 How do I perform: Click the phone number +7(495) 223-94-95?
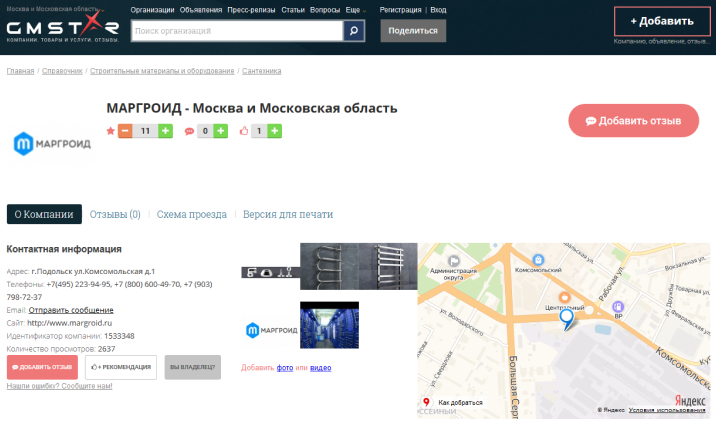79,284
